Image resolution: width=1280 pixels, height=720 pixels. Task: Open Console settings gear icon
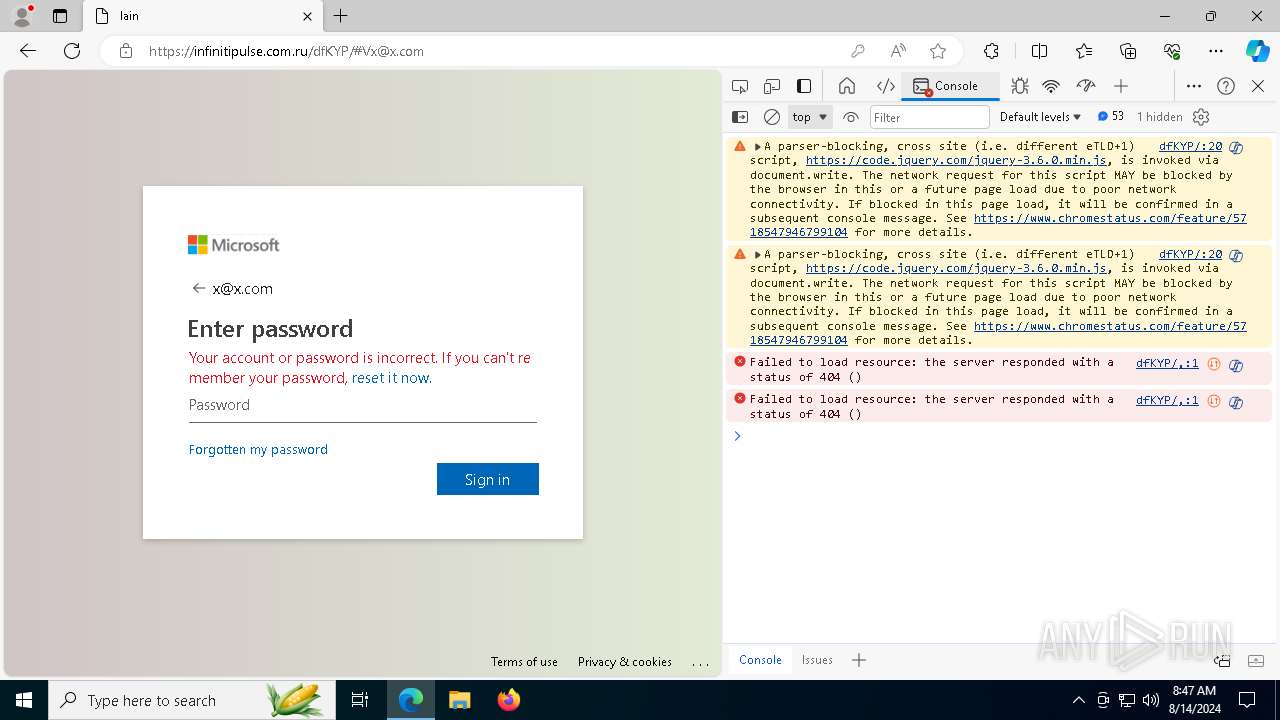pos(1201,117)
